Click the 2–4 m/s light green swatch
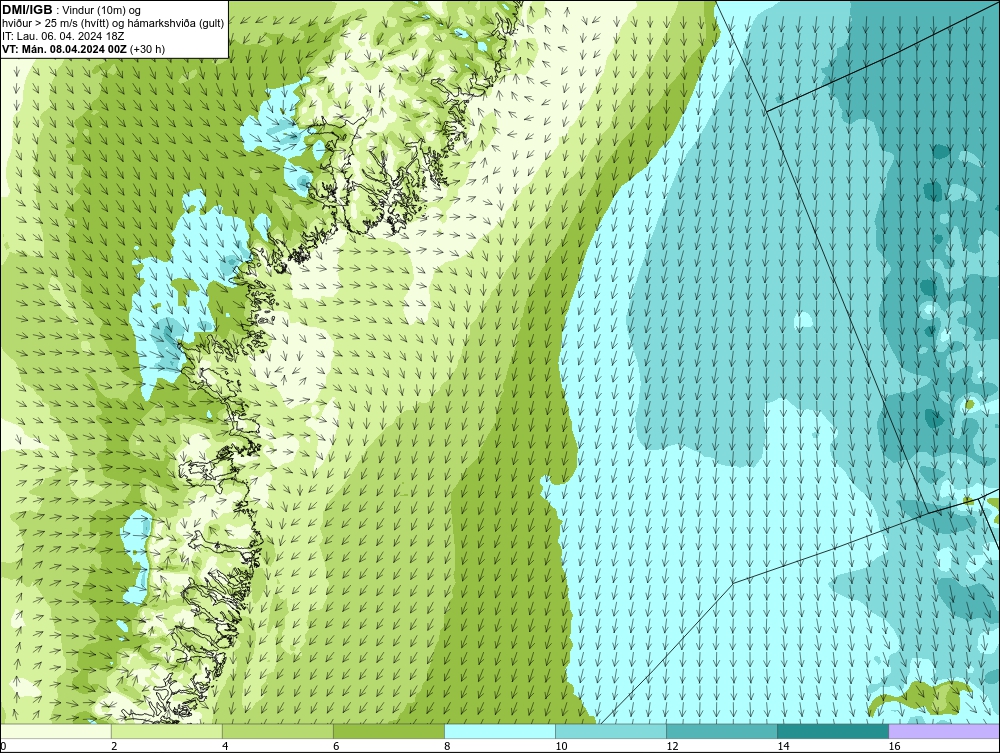1000x753 pixels. pyautogui.click(x=167, y=731)
